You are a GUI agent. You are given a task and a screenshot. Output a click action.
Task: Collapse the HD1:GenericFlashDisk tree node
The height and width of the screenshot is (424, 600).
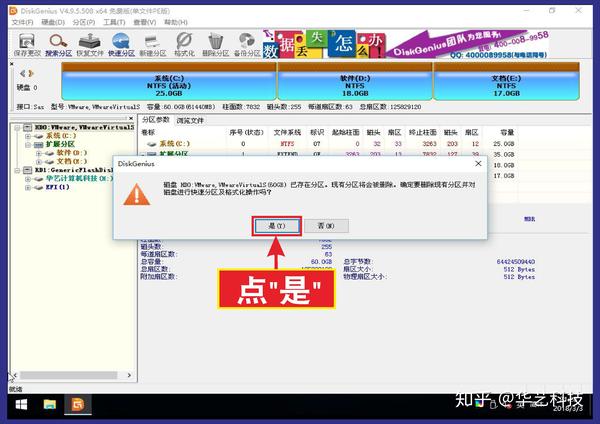pos(17,170)
